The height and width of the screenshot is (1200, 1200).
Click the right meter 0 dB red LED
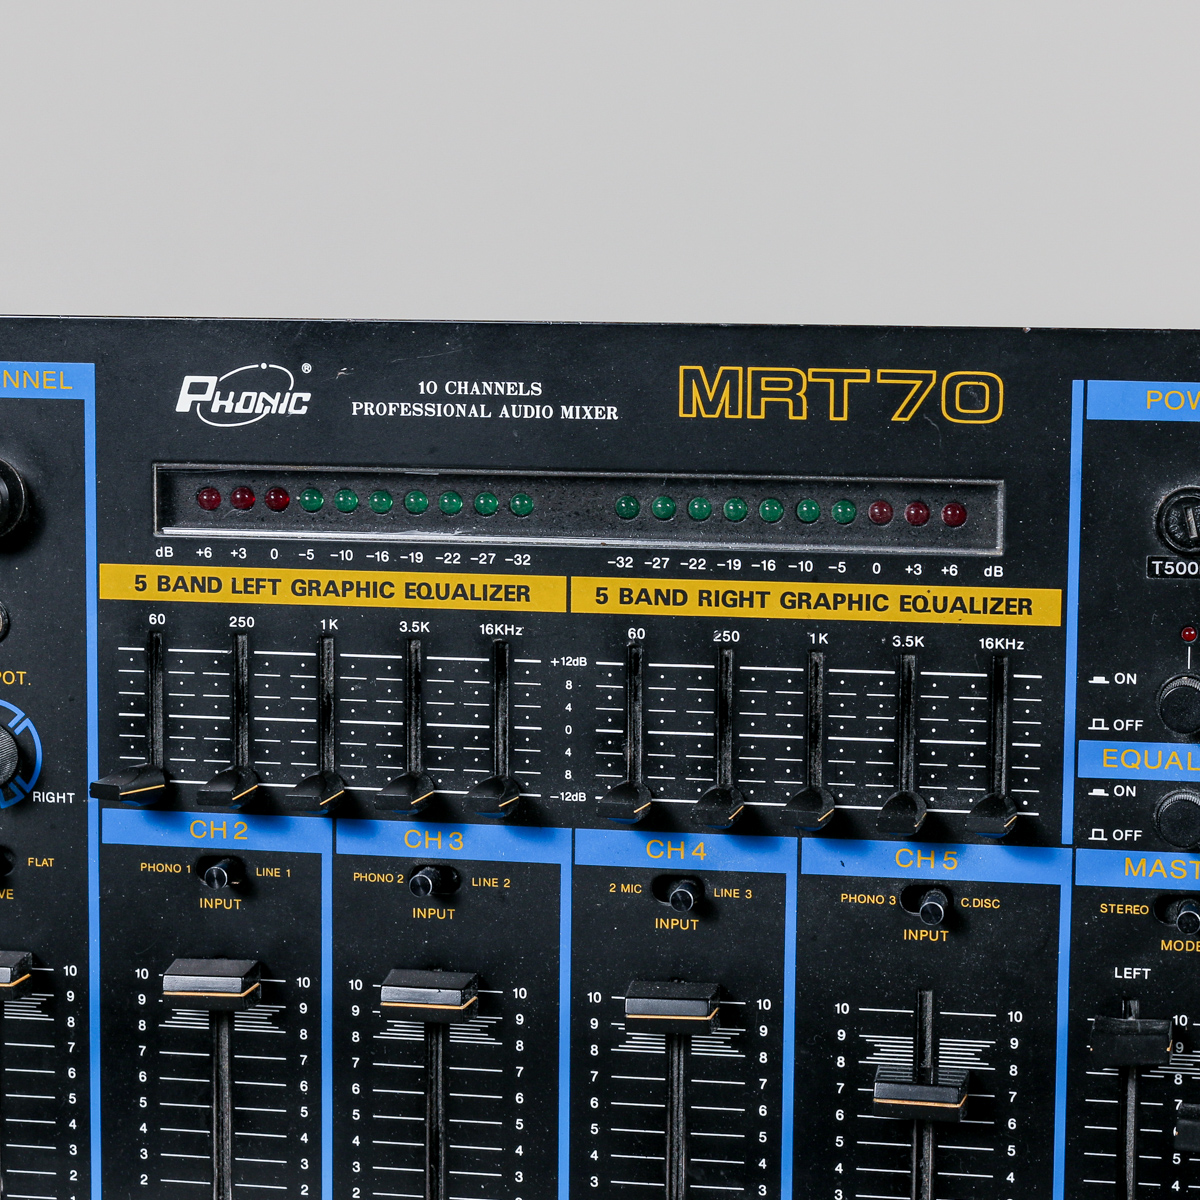[880, 513]
